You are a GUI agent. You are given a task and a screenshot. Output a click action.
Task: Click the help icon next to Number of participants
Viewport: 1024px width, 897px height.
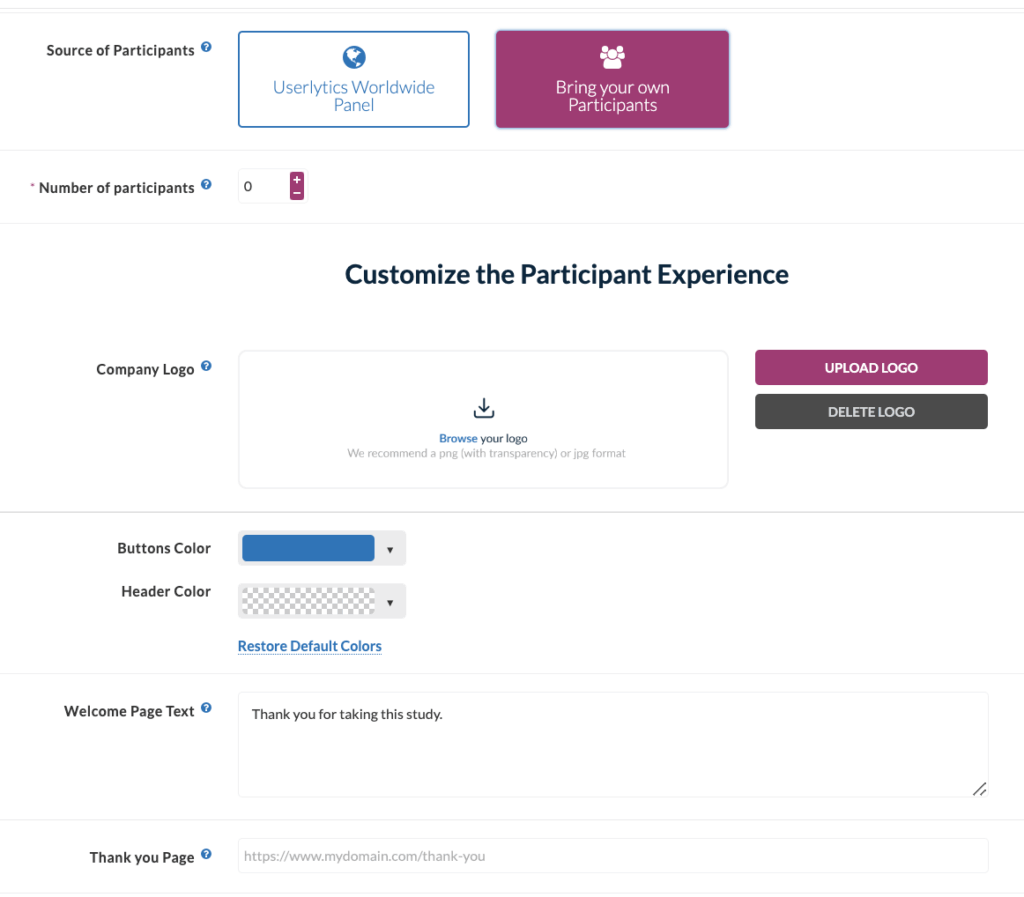[x=206, y=182]
